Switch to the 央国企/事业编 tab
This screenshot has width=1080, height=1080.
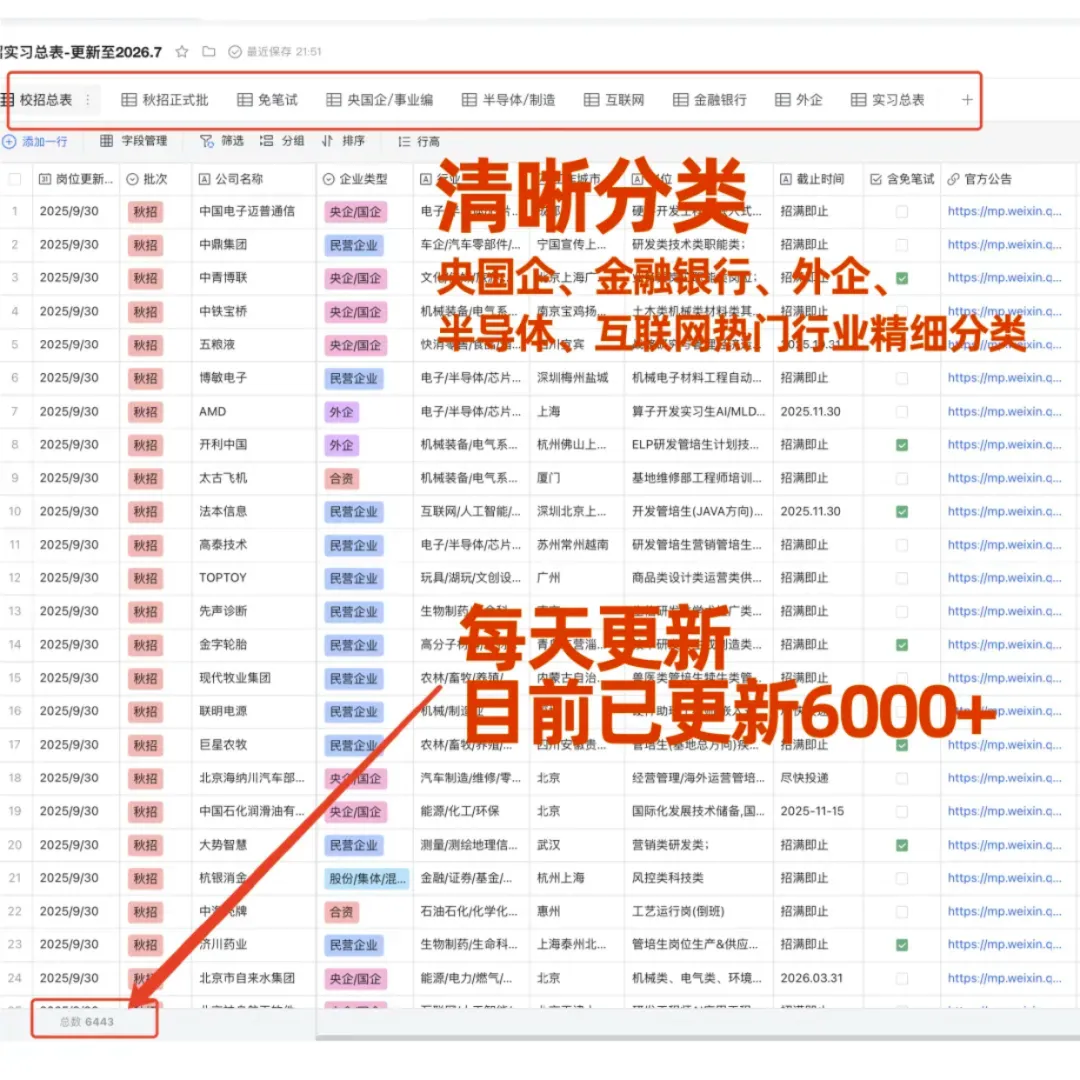tap(380, 100)
